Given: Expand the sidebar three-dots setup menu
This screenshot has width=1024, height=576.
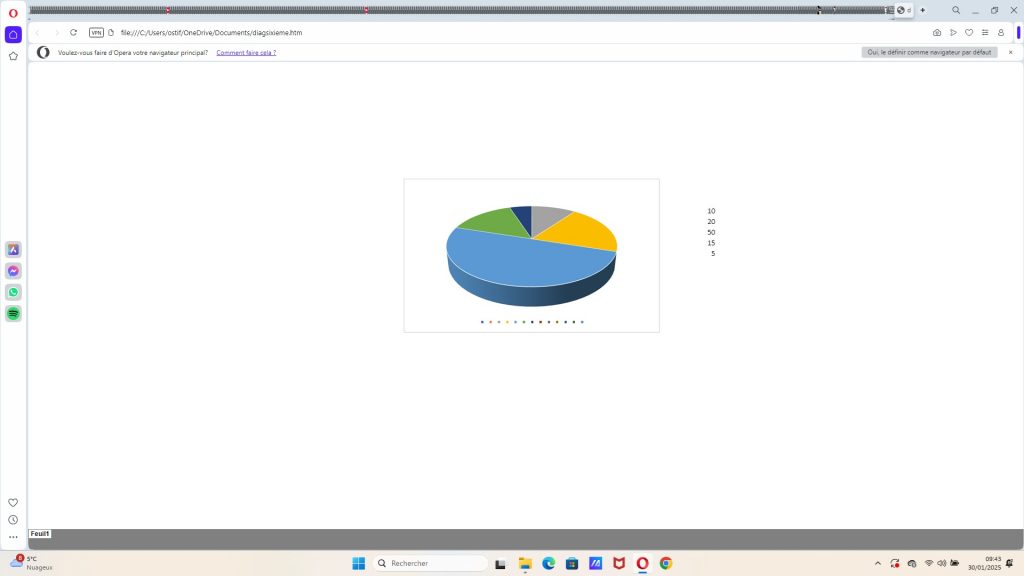Looking at the screenshot, I should pyautogui.click(x=13, y=537).
